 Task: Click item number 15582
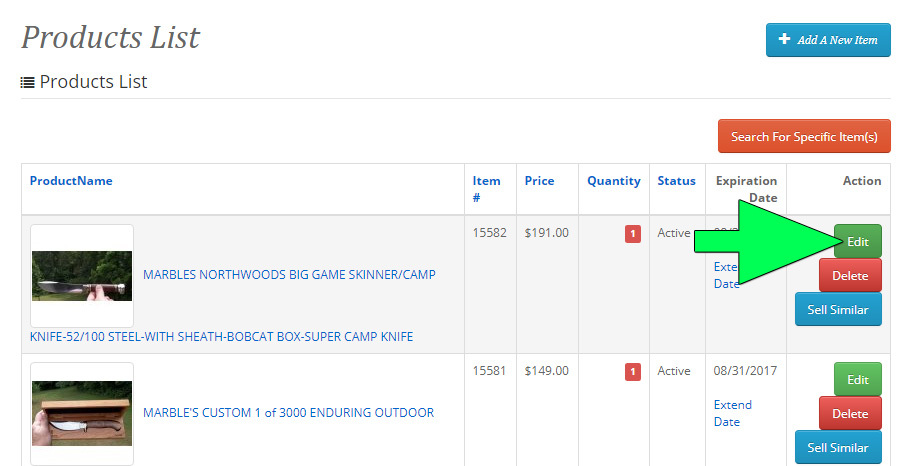(x=489, y=233)
